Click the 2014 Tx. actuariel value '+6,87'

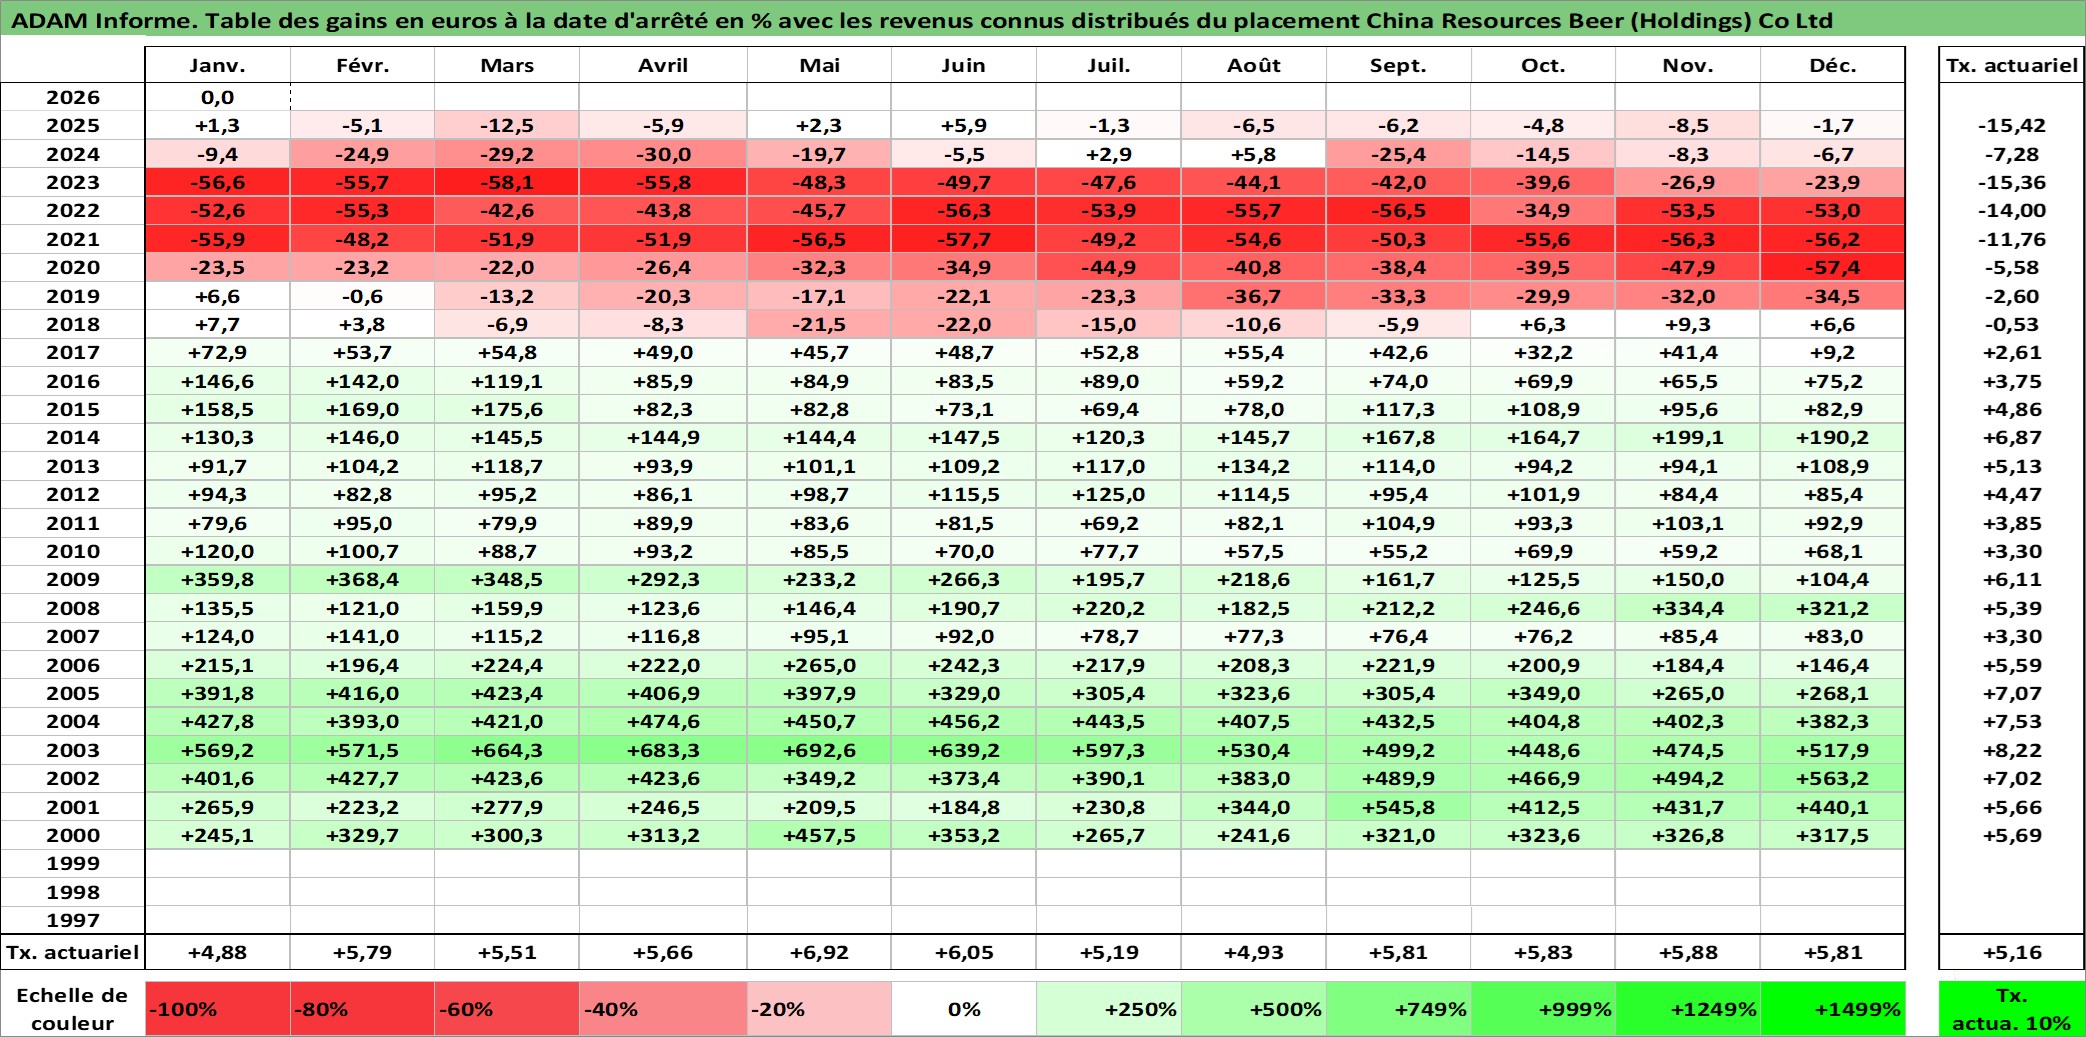pos(2011,437)
